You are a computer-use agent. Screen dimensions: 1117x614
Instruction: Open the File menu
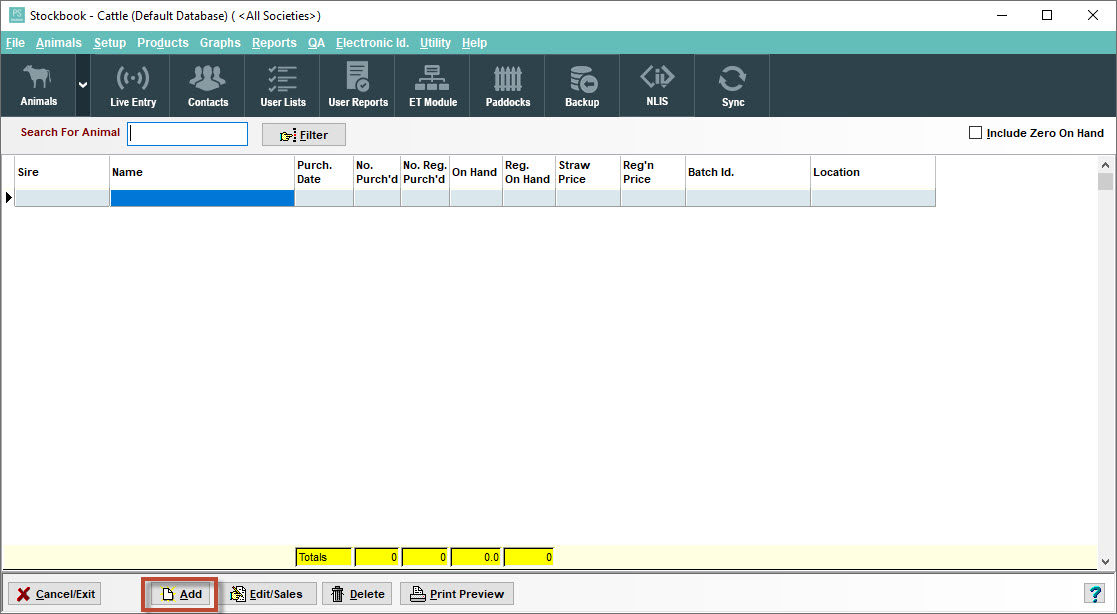(15, 43)
